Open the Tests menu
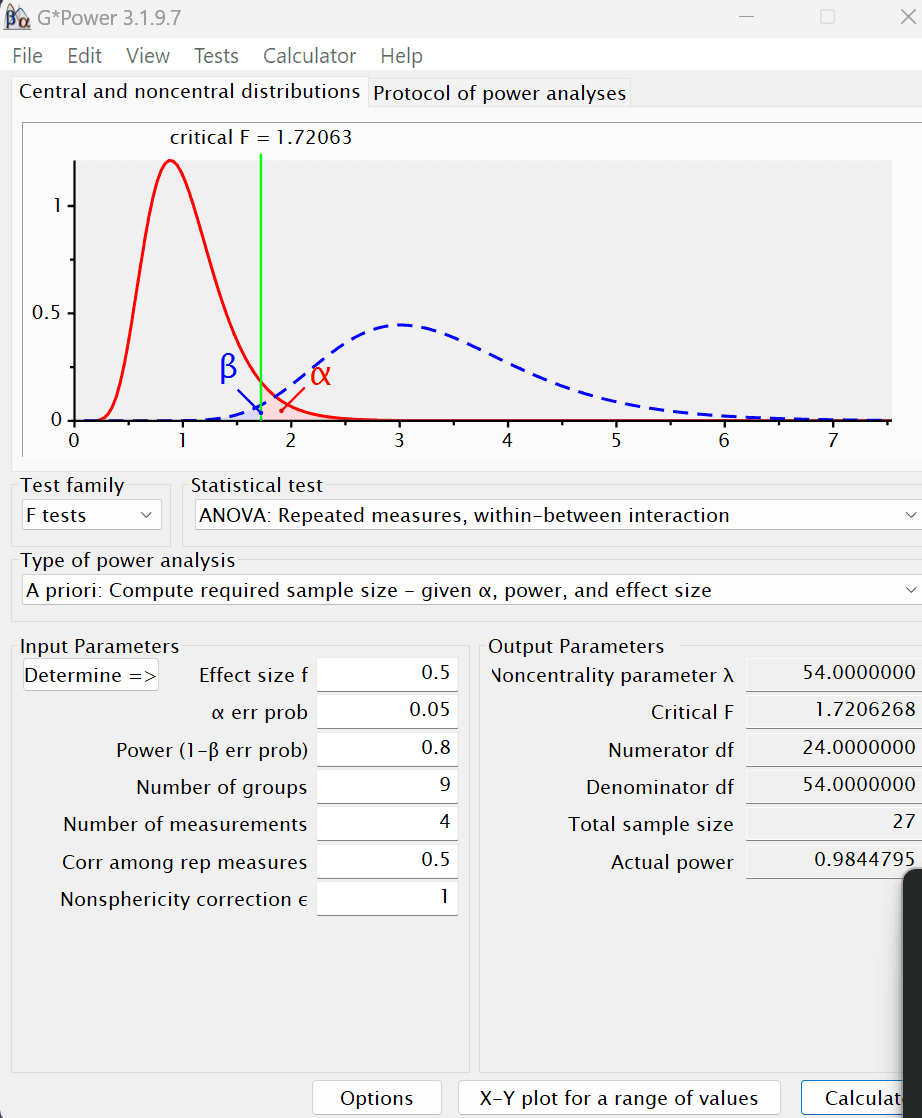 [216, 56]
